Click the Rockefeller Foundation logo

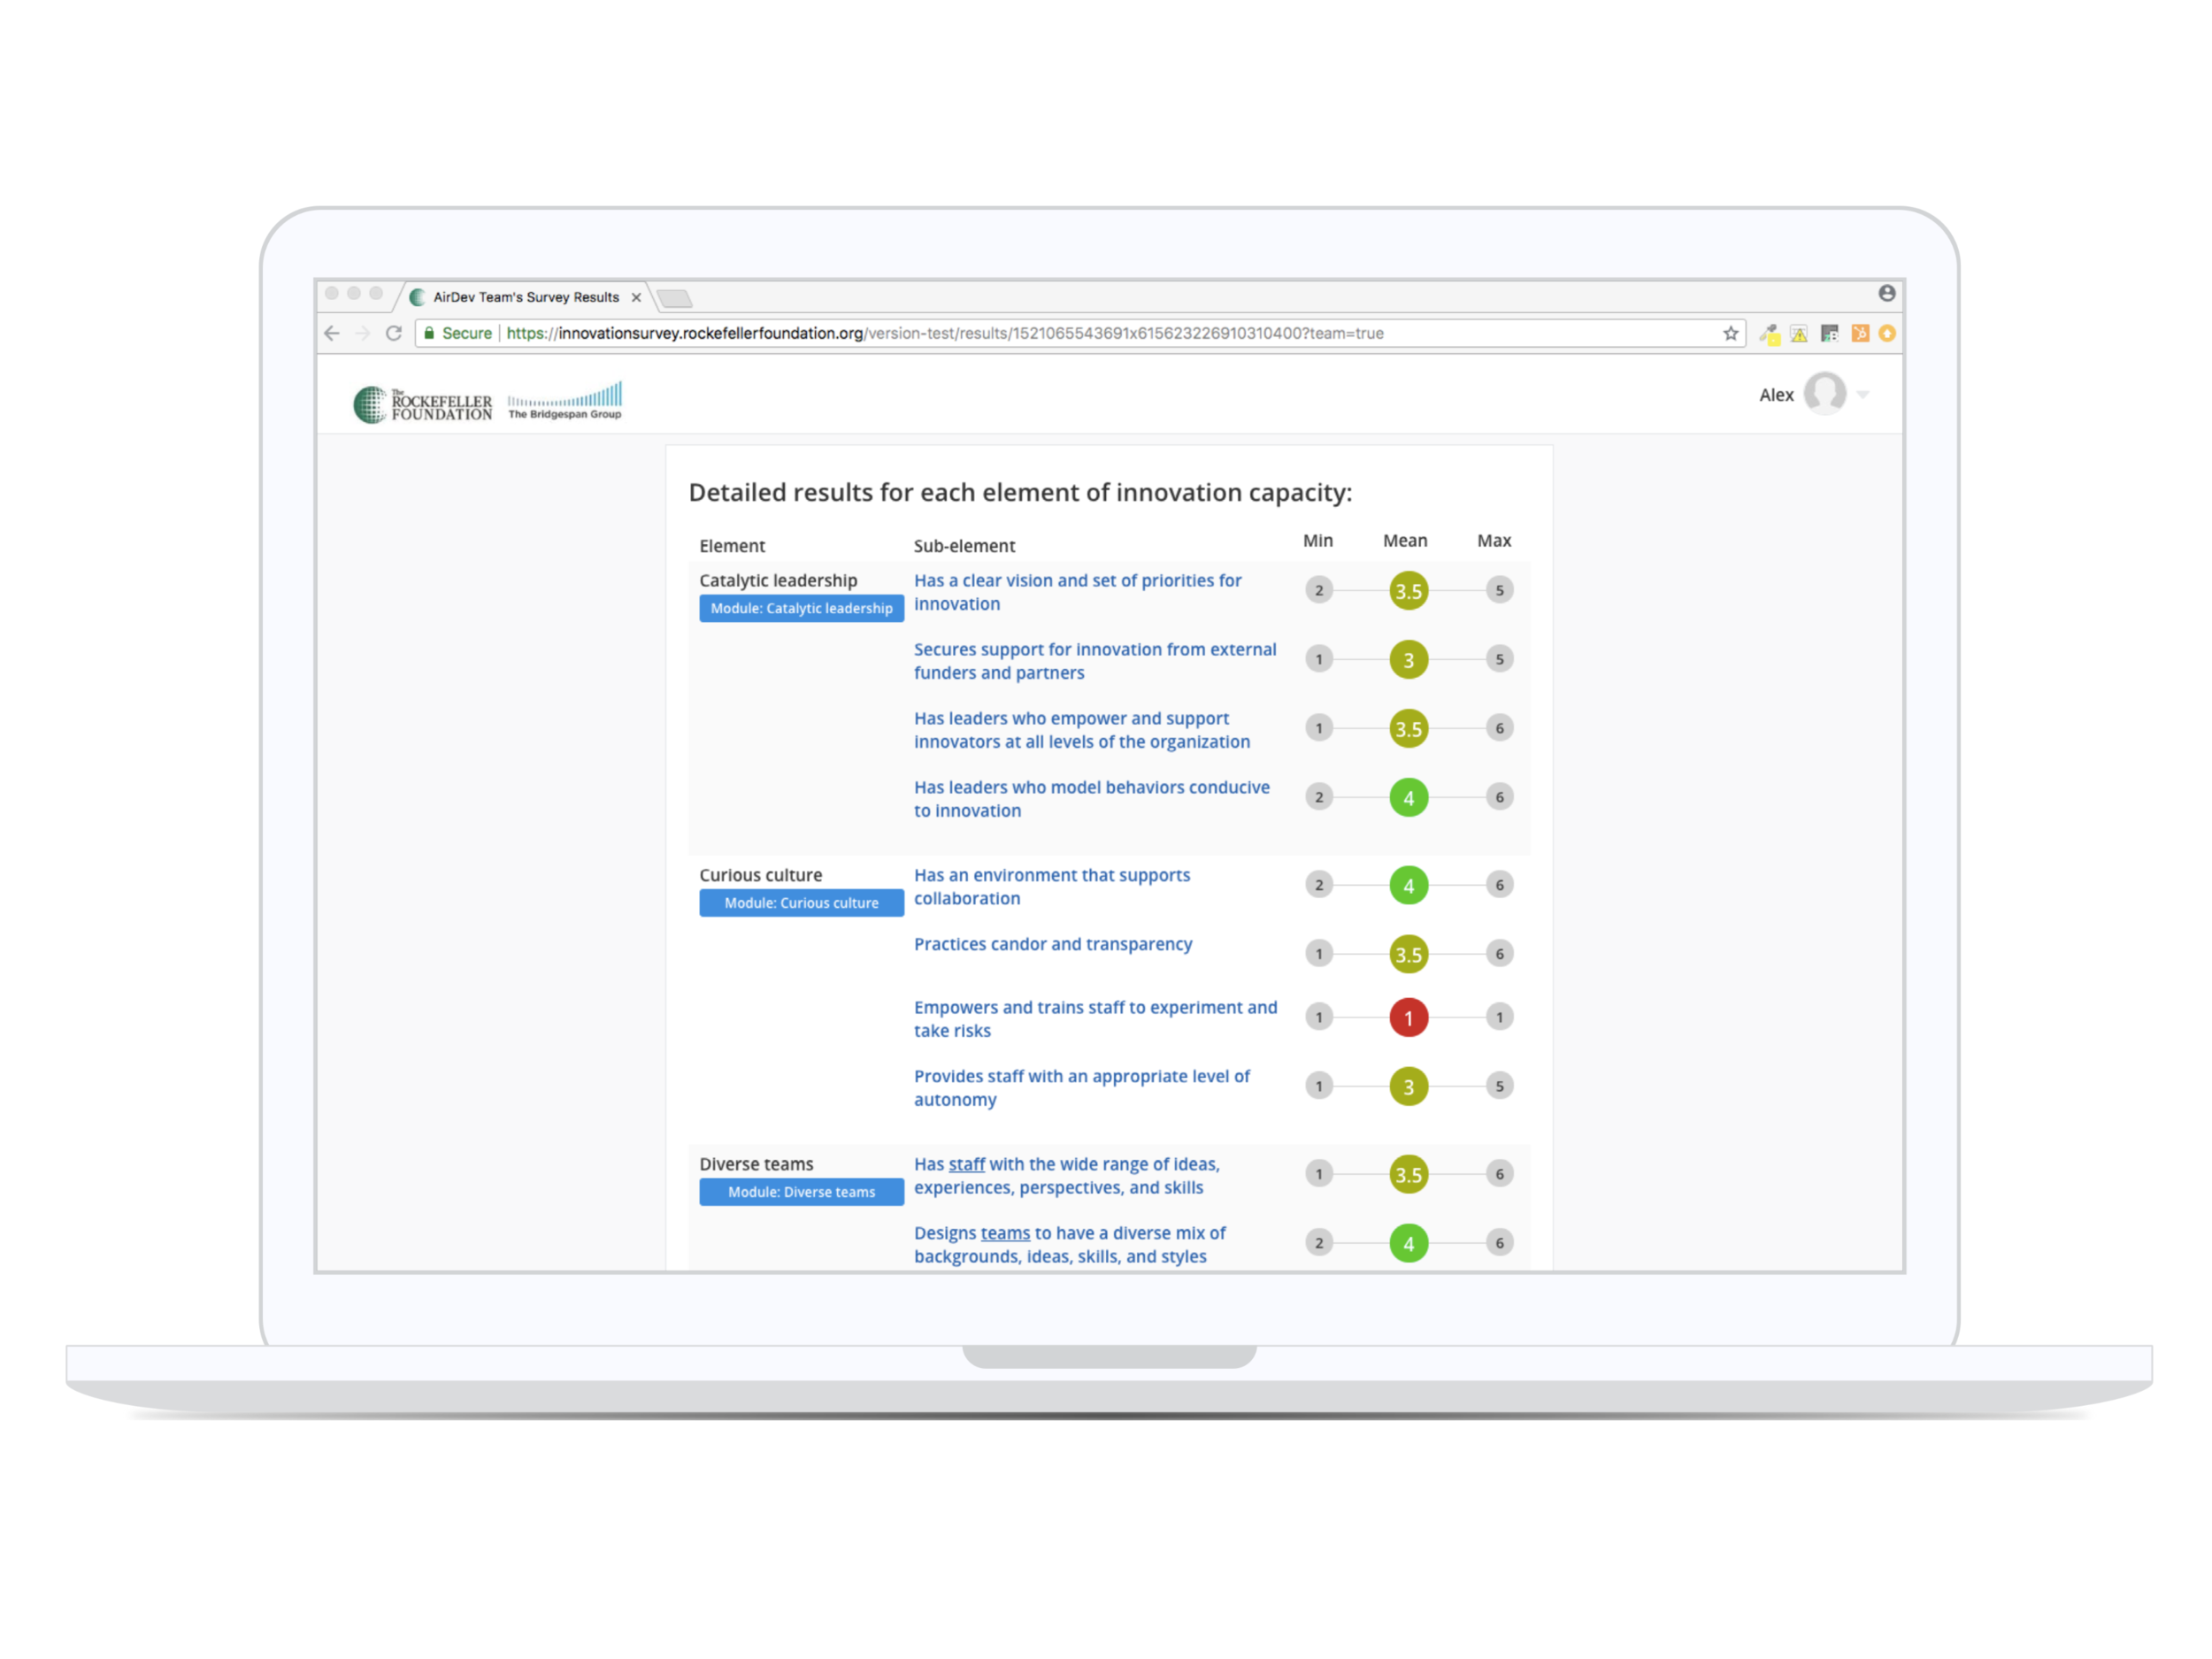click(x=422, y=404)
